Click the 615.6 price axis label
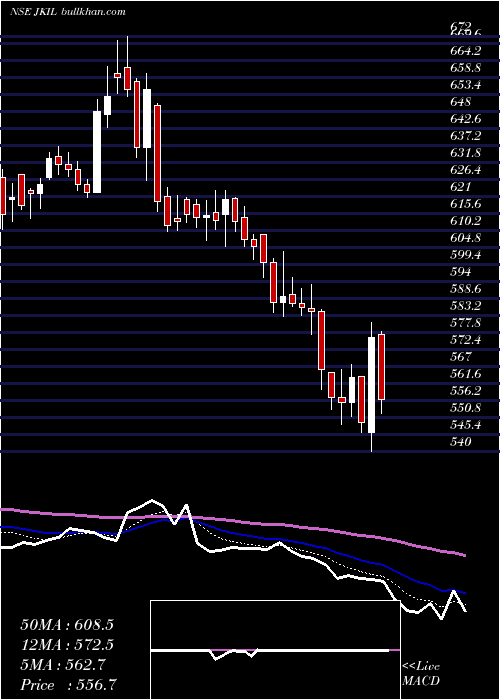The image size is (500, 700). (x=466, y=204)
